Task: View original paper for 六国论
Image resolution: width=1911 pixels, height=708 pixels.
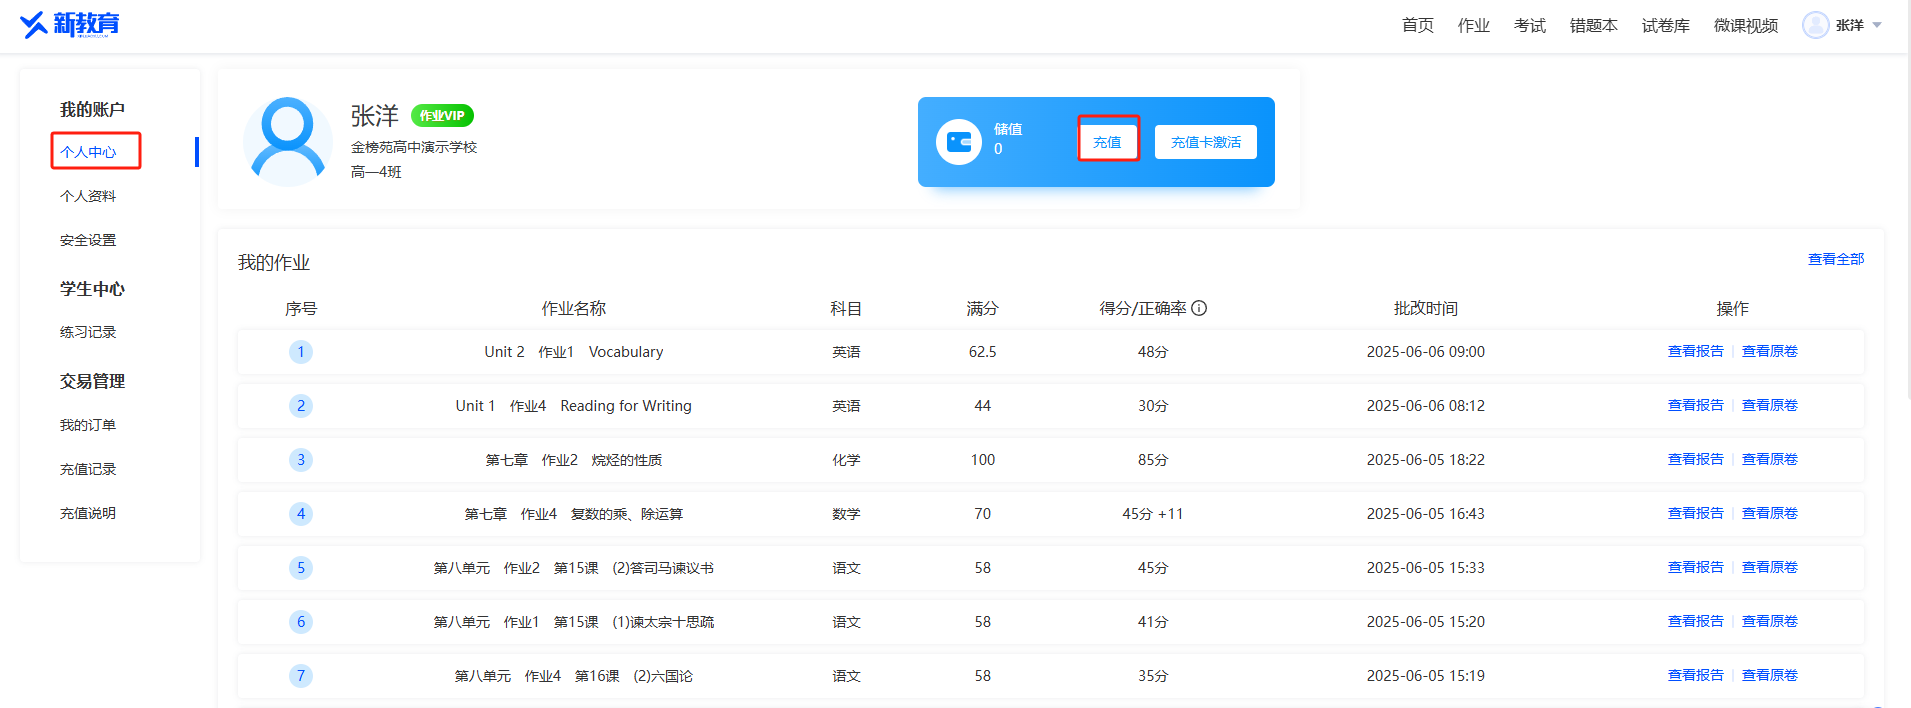Action: (1769, 675)
